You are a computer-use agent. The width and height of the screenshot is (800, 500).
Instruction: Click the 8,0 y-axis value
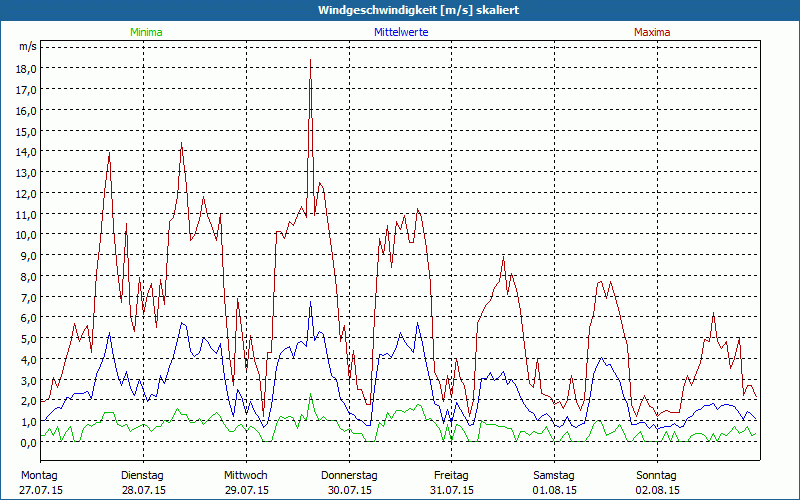(x=29, y=277)
